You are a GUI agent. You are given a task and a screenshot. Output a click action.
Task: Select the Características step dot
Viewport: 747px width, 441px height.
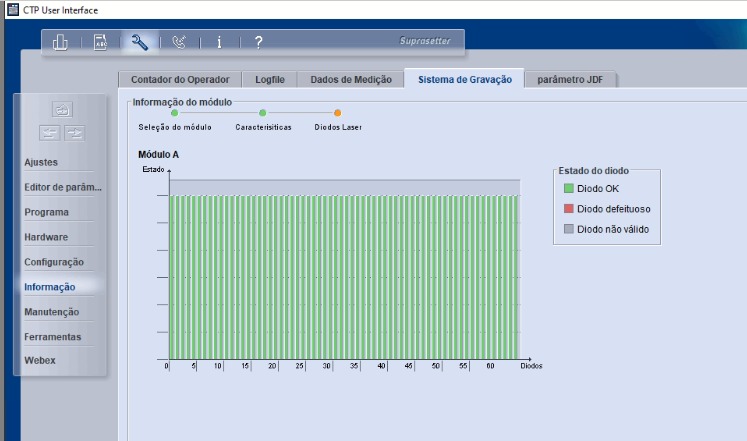pos(263,113)
